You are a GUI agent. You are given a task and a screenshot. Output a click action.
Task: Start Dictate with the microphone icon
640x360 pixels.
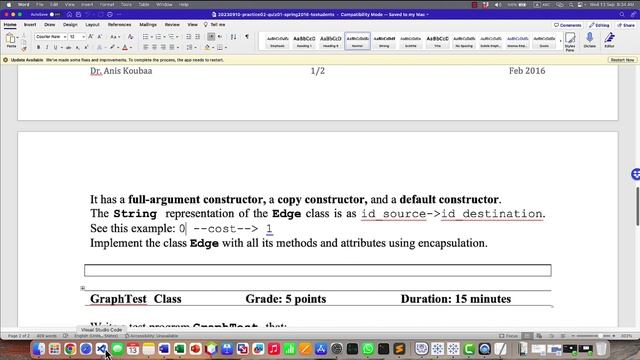[x=589, y=40]
